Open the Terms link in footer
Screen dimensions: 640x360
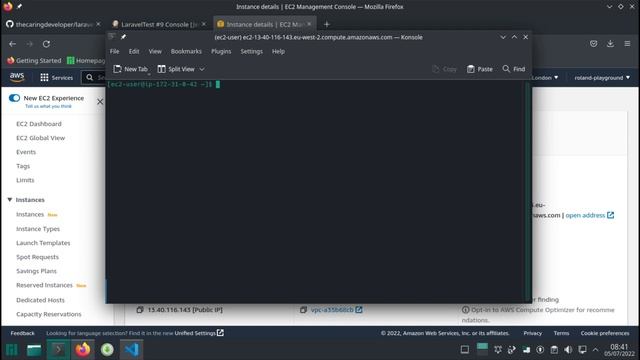click(x=561, y=333)
